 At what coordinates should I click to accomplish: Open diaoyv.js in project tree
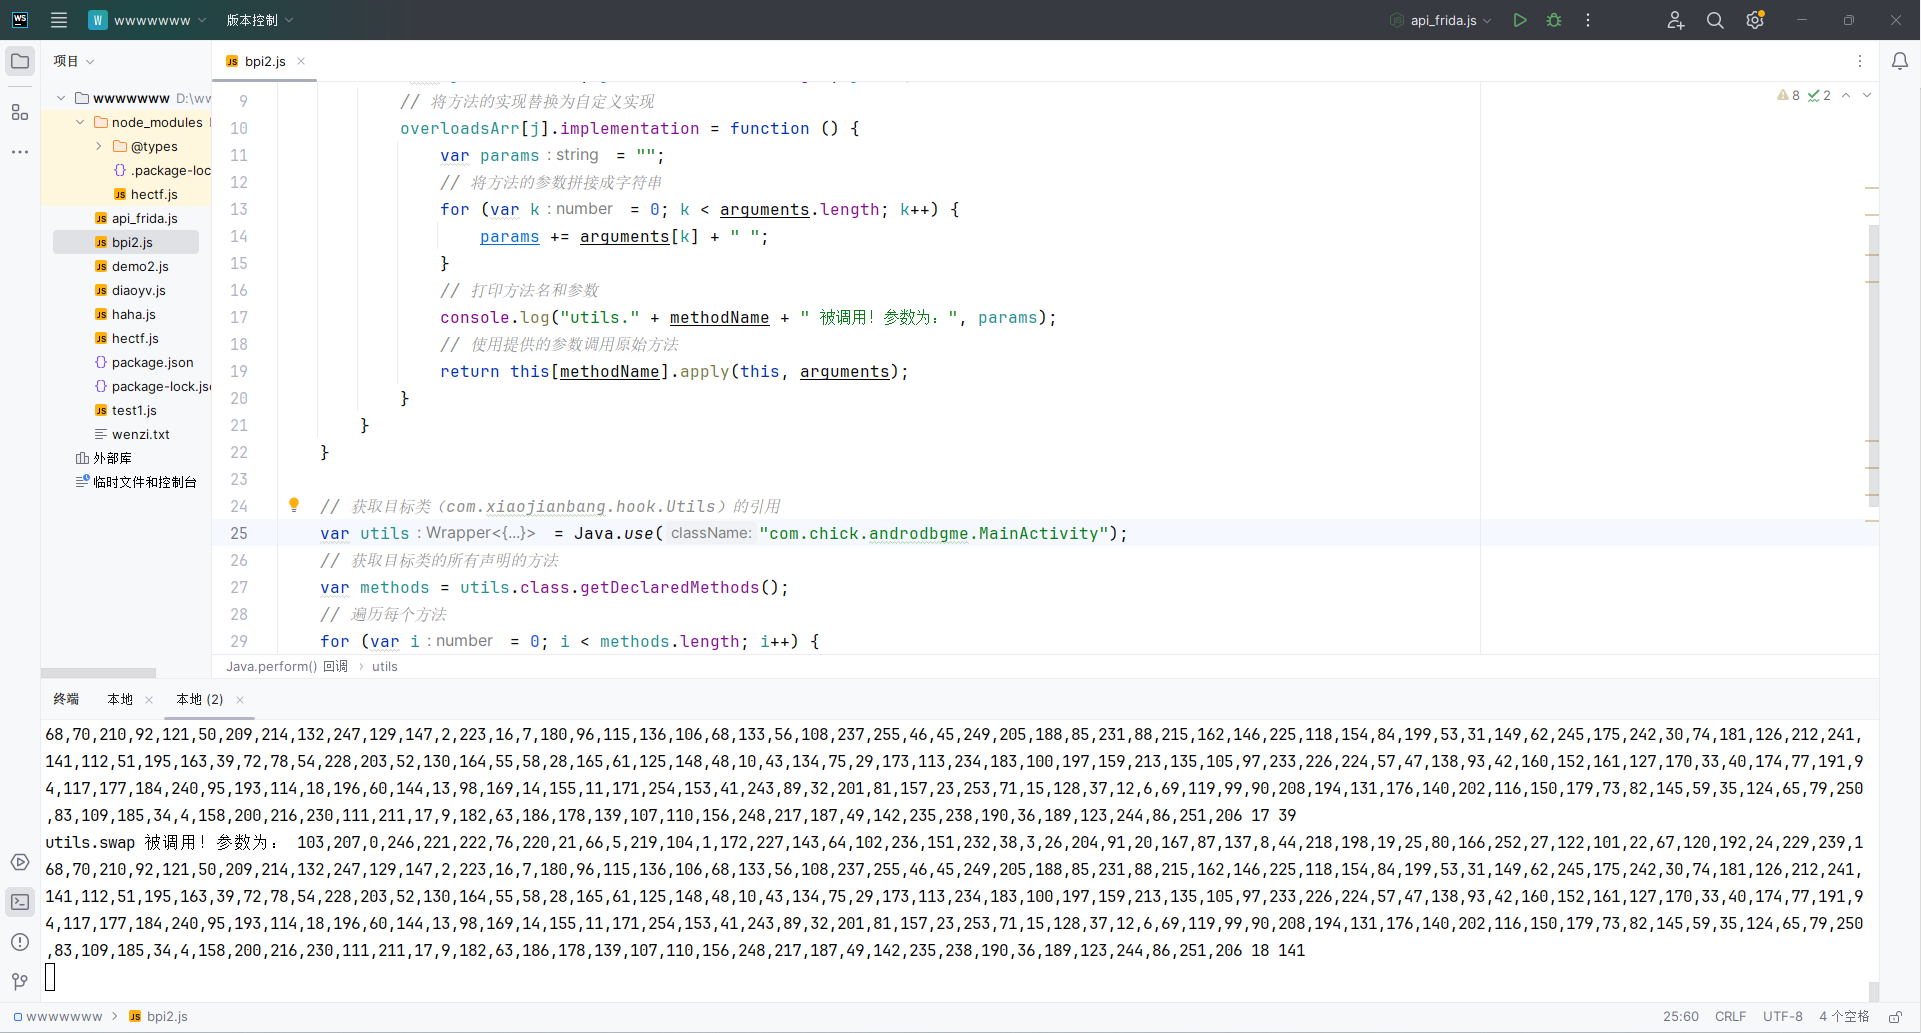coord(139,290)
